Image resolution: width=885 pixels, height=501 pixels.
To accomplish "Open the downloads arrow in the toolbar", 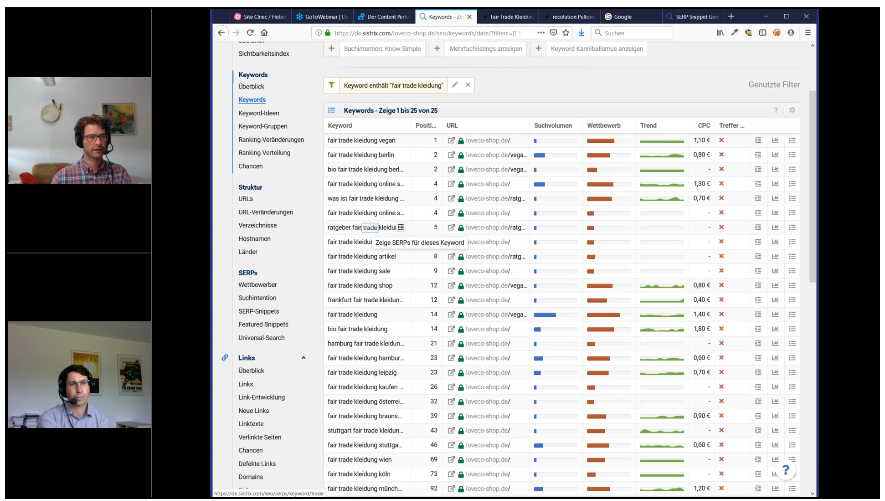I will coord(581,33).
